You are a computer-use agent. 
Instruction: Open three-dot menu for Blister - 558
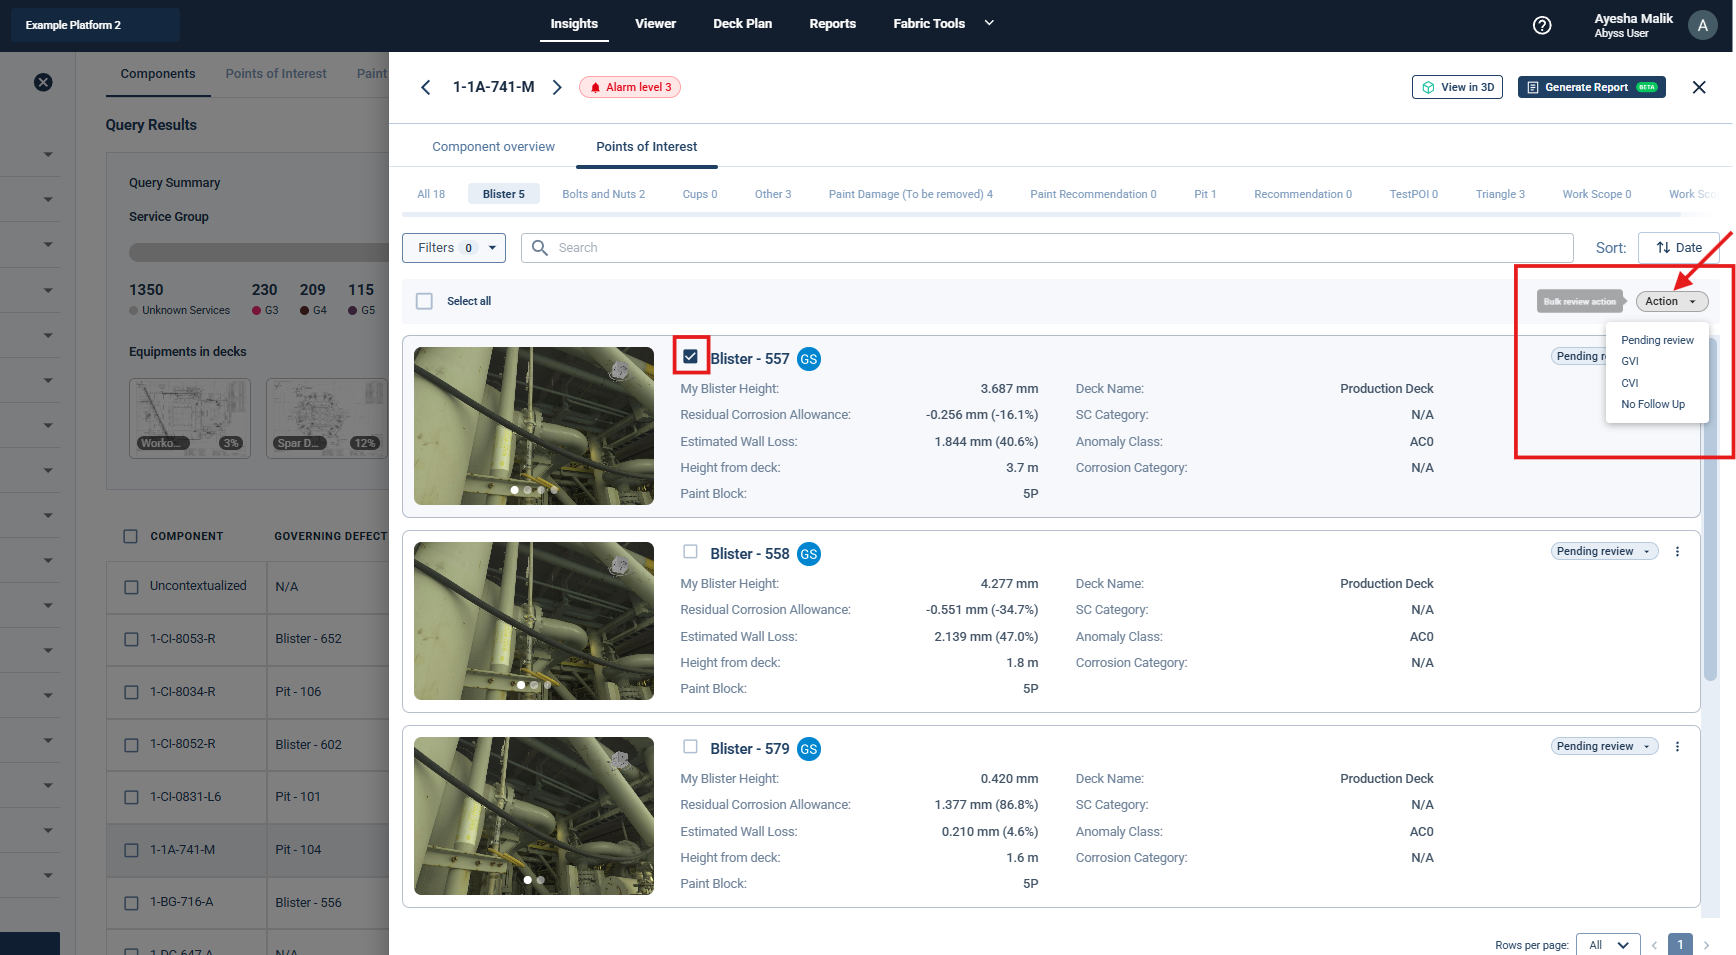point(1677,551)
